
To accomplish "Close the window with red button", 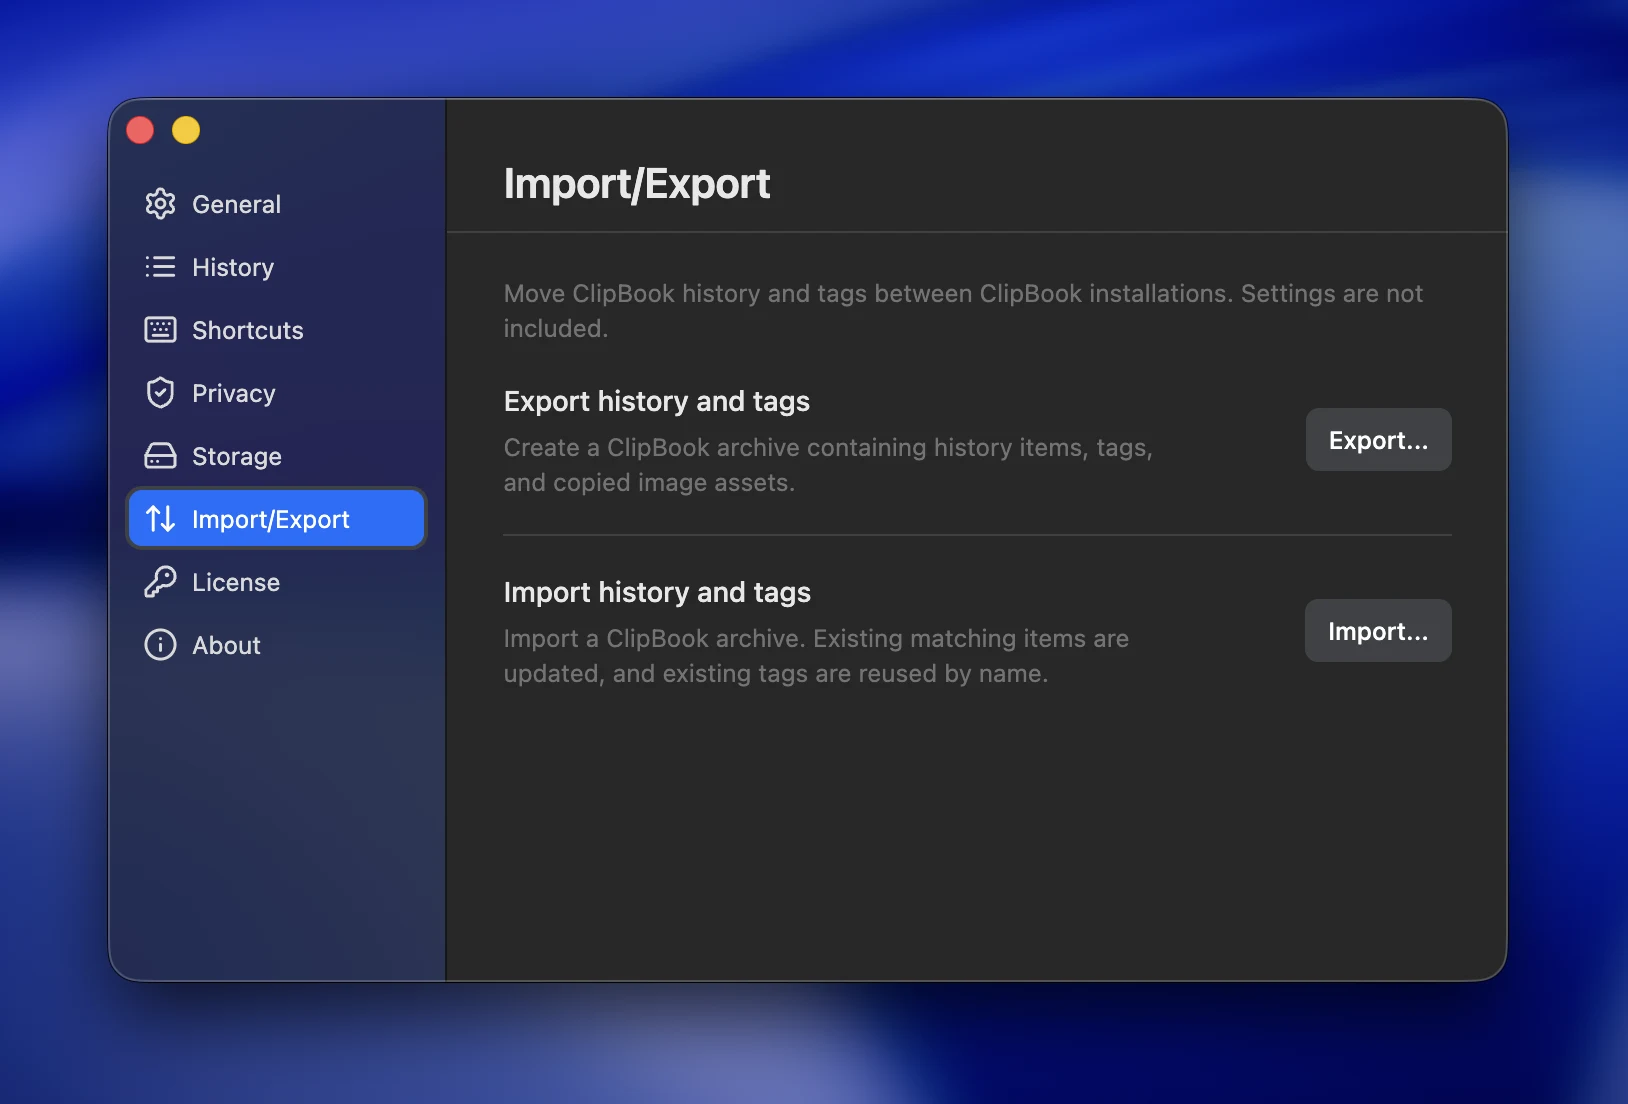I will point(140,130).
